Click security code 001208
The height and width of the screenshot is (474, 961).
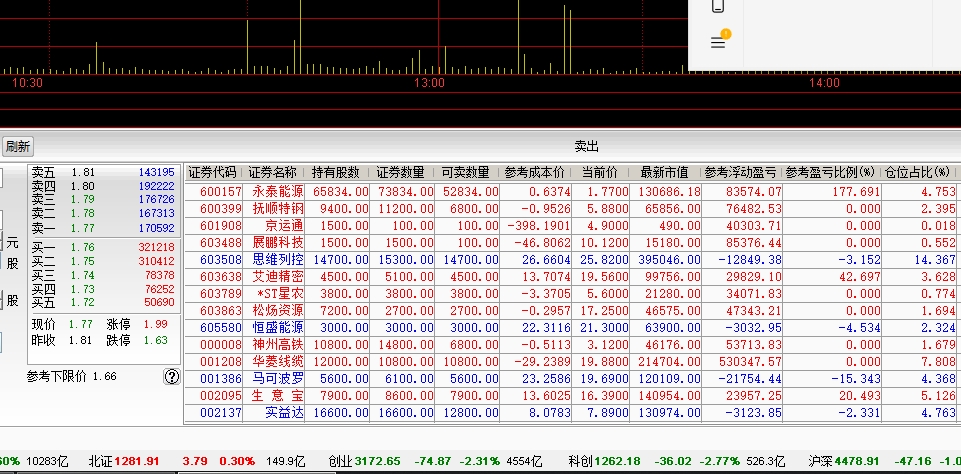pyautogui.click(x=221, y=362)
